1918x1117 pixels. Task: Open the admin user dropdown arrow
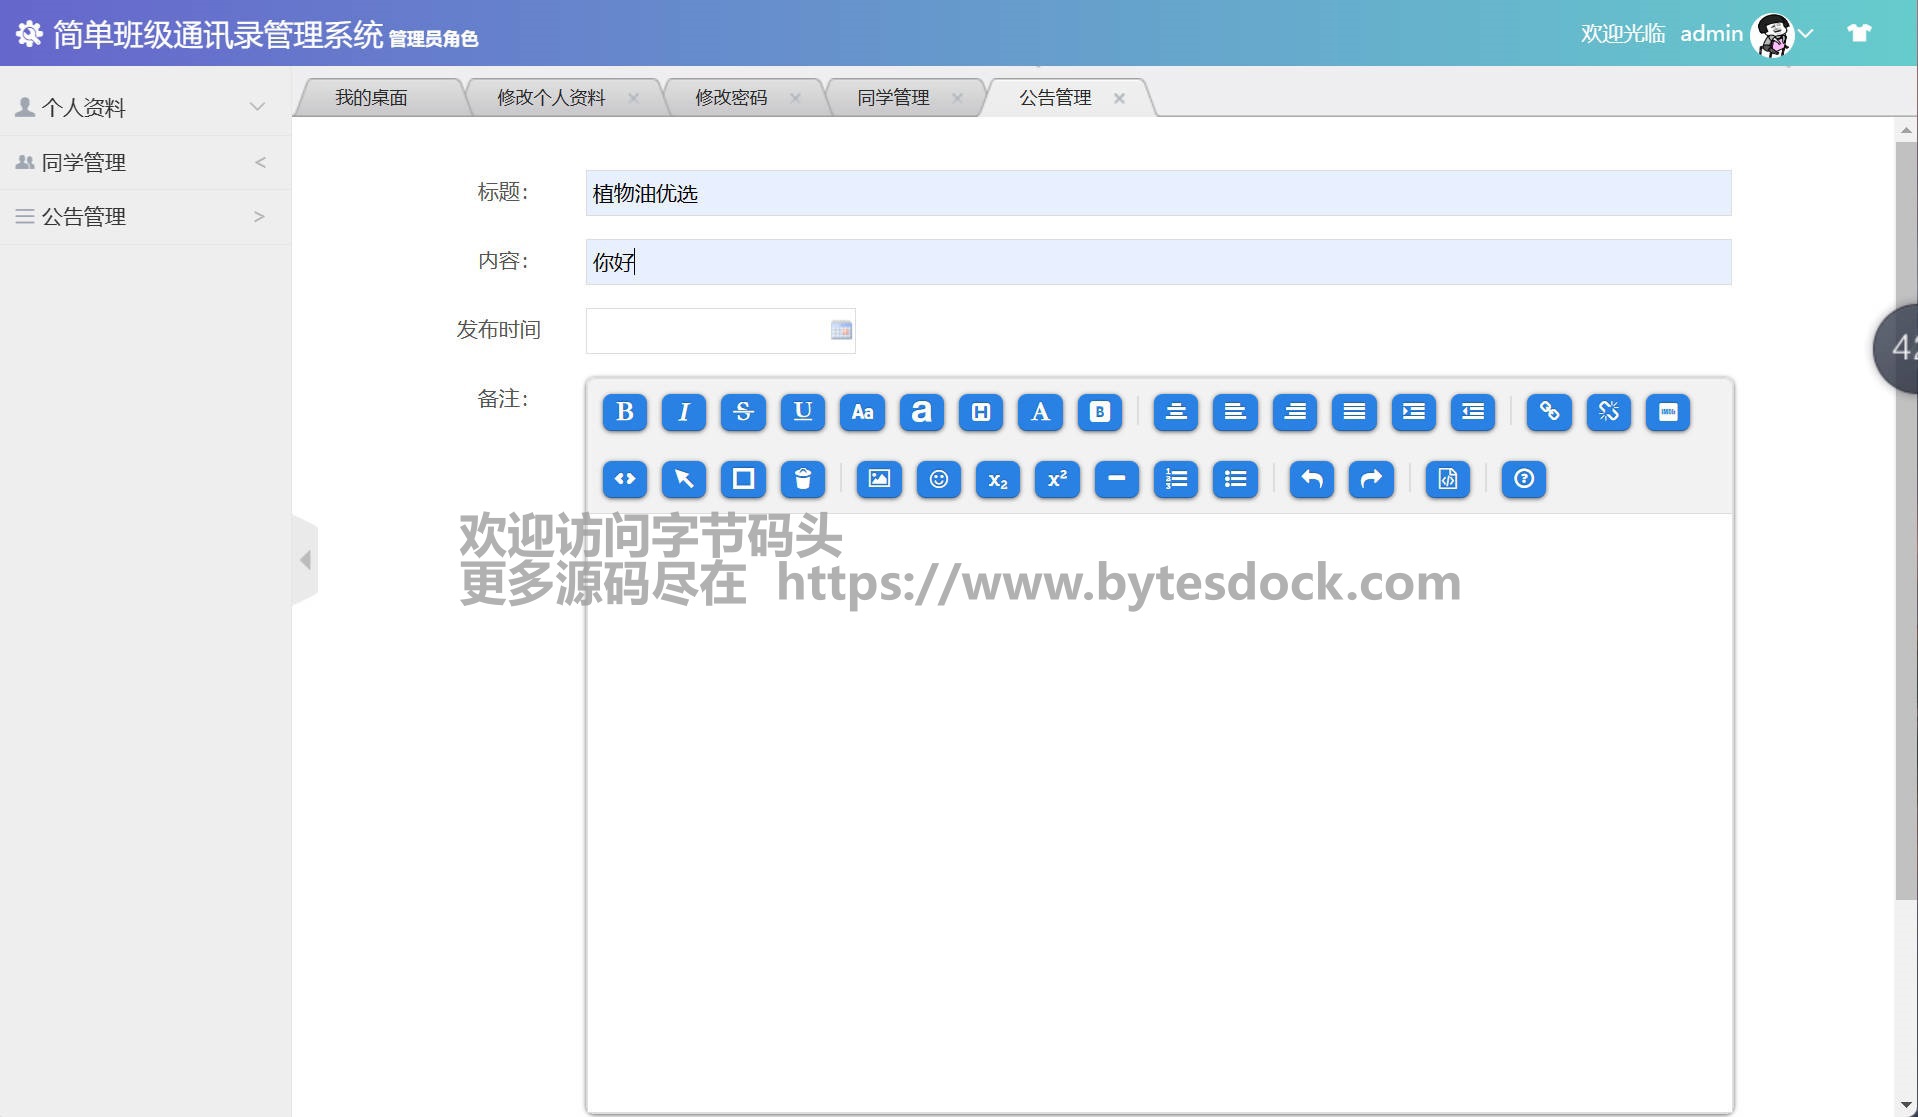[x=1806, y=34]
